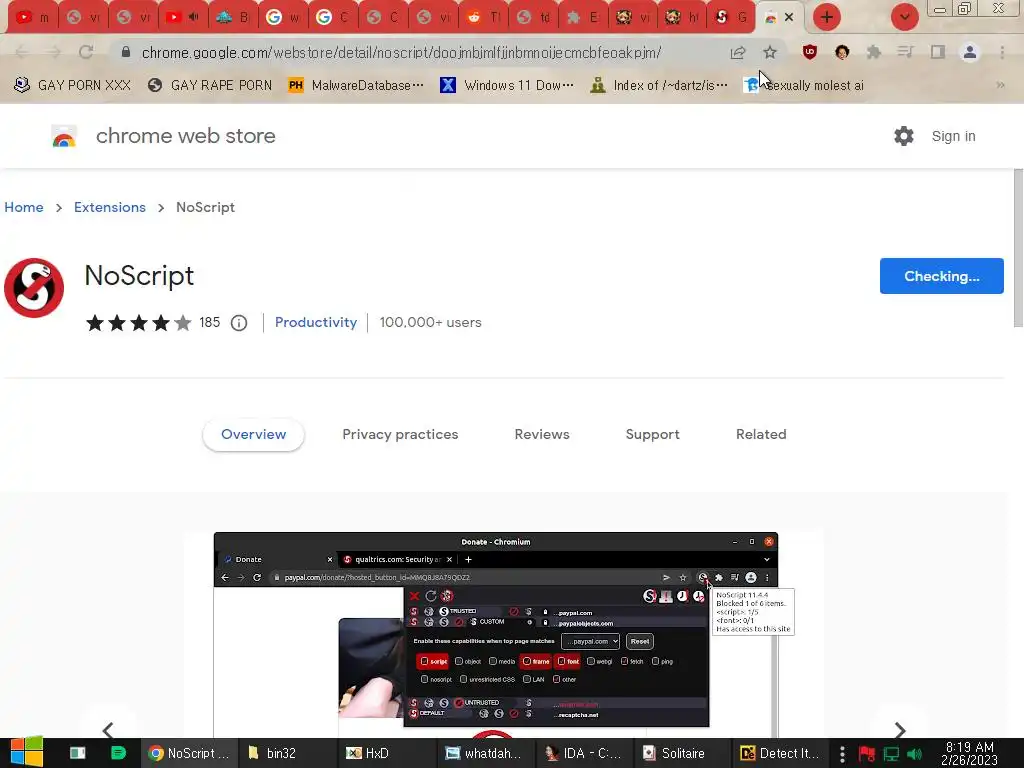Open the Windows 11 Dow... bookmark
Image resolution: width=1024 pixels, height=768 pixels.
(507, 85)
